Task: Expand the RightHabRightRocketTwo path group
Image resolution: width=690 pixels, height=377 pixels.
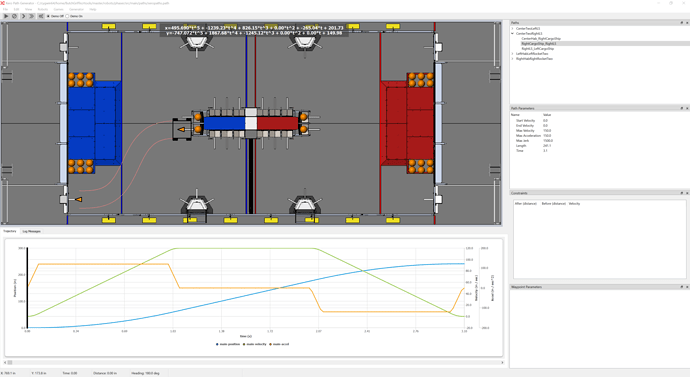Action: coord(512,59)
